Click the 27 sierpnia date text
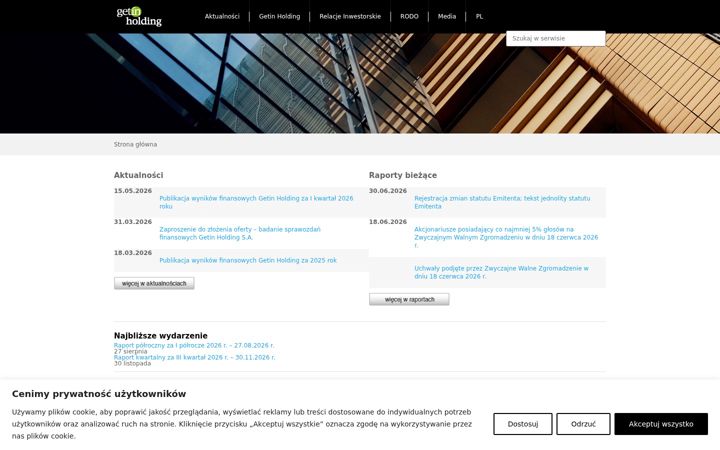 130,351
